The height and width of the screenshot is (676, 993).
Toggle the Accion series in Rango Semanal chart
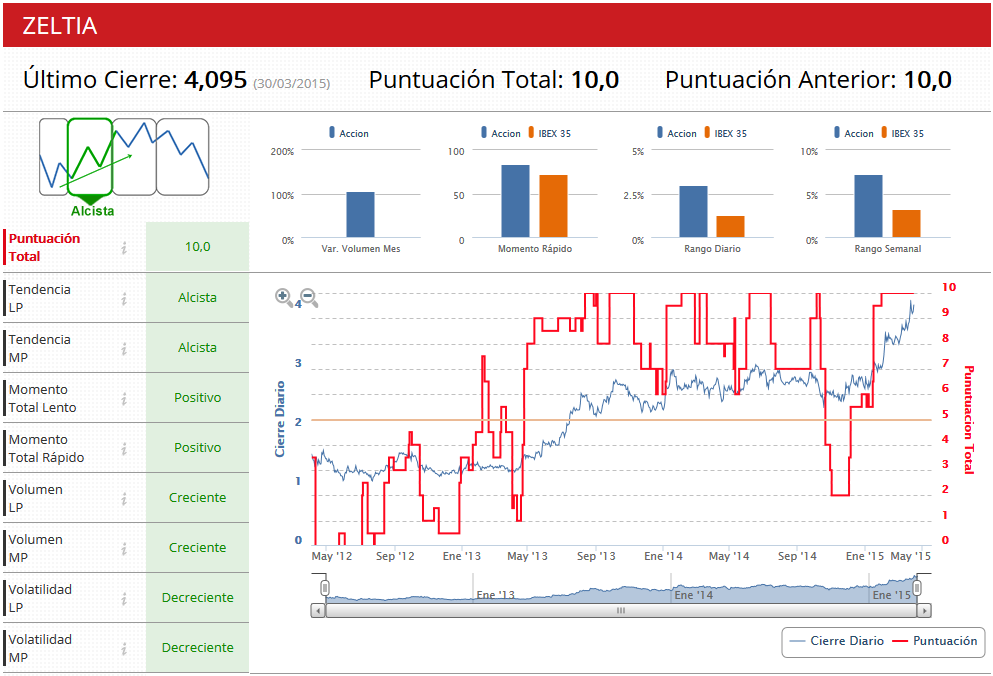tap(854, 133)
